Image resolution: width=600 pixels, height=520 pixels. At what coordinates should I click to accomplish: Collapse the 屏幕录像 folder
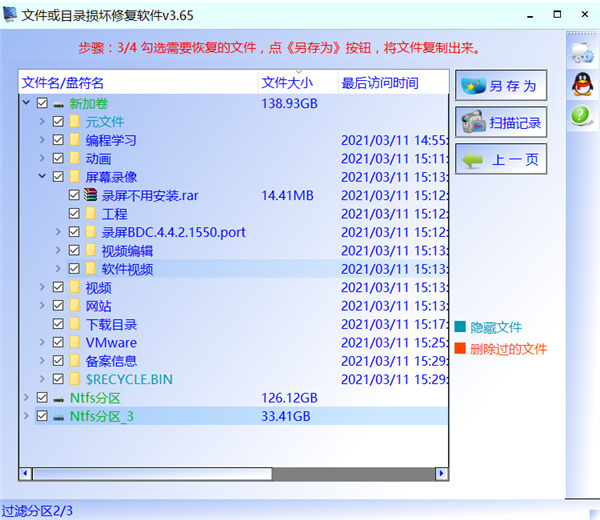pos(42,177)
